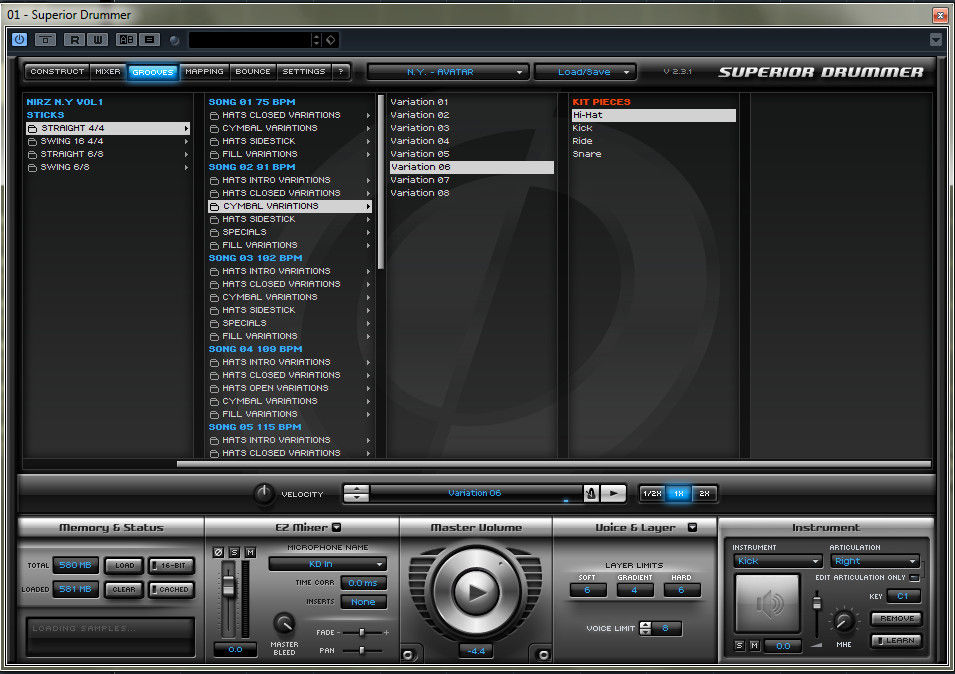Solo the Kick in Instrument panel
The width and height of the screenshot is (955, 674).
[x=739, y=645]
